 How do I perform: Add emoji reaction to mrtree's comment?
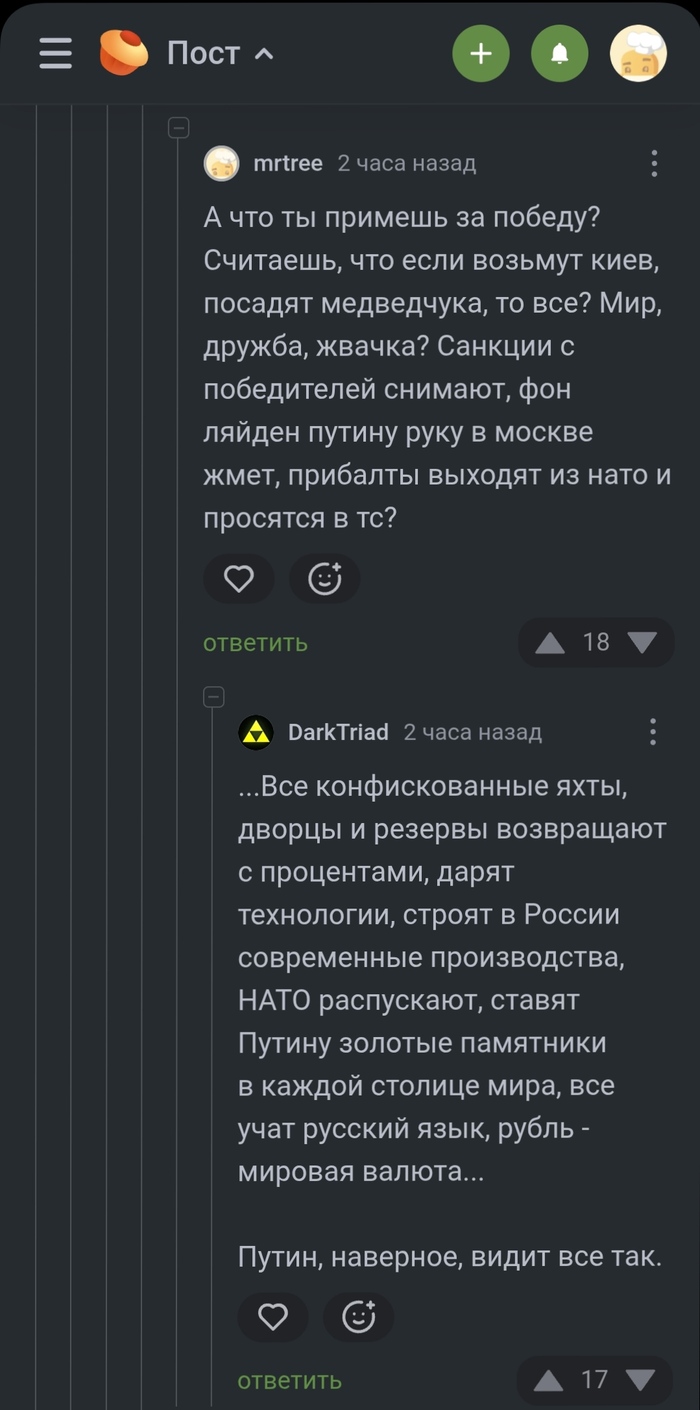pos(325,579)
